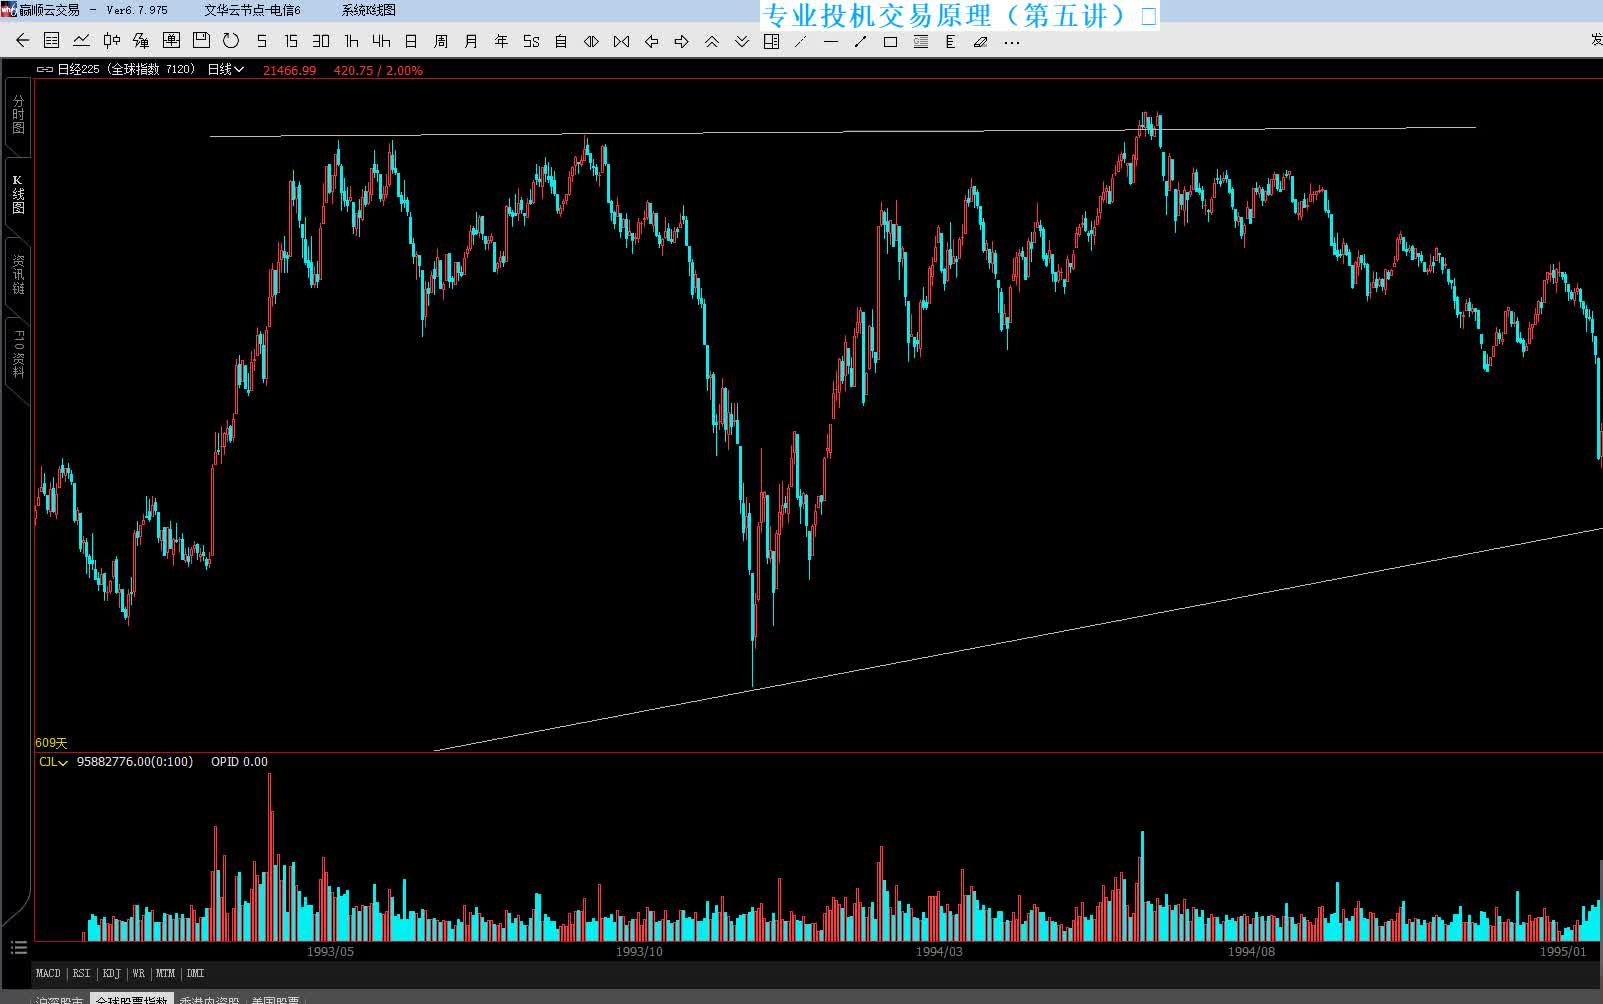Open the 日线 period dropdown
This screenshot has height=1004, width=1603.
(225, 69)
